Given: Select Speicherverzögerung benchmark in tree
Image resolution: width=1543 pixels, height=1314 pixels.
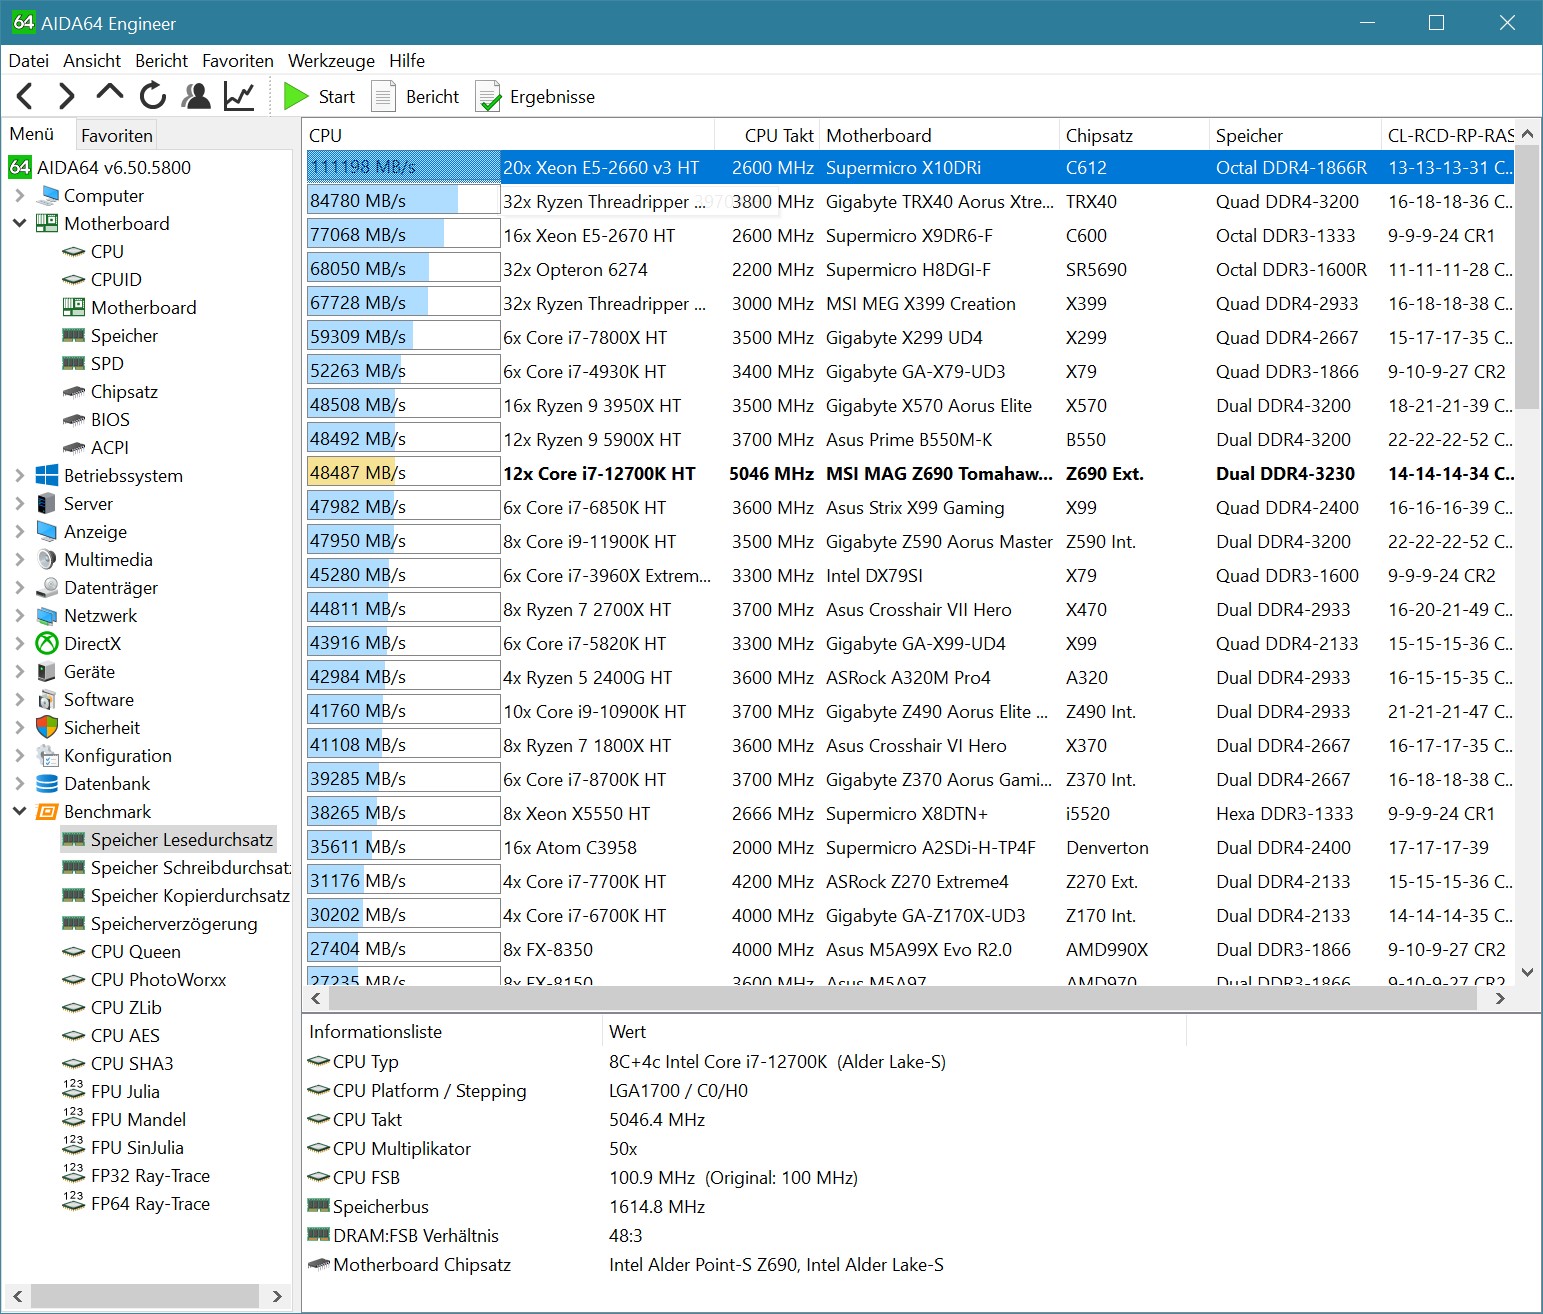Looking at the screenshot, I should [x=173, y=924].
